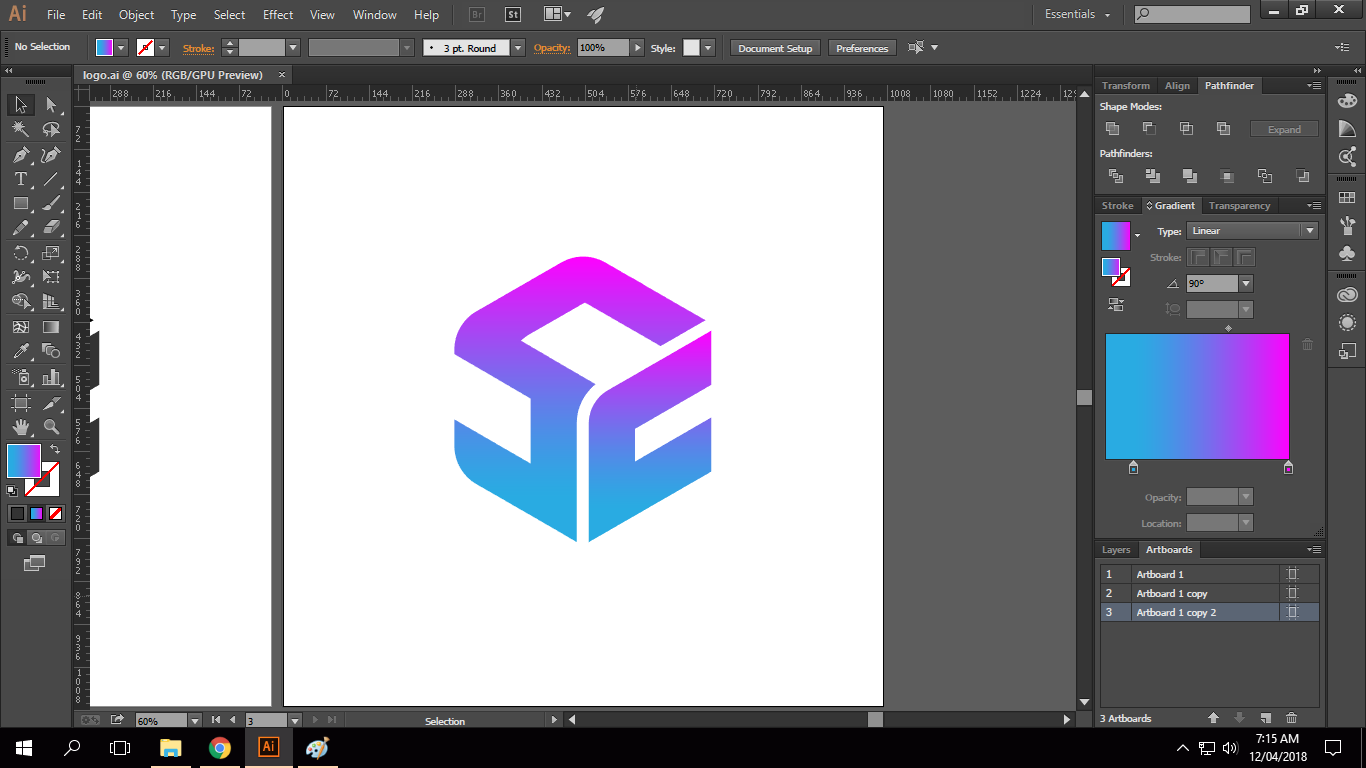Screen dimensions: 1366x768
Task: Open the 3 pt. Round brush dropdown
Action: pos(517,48)
